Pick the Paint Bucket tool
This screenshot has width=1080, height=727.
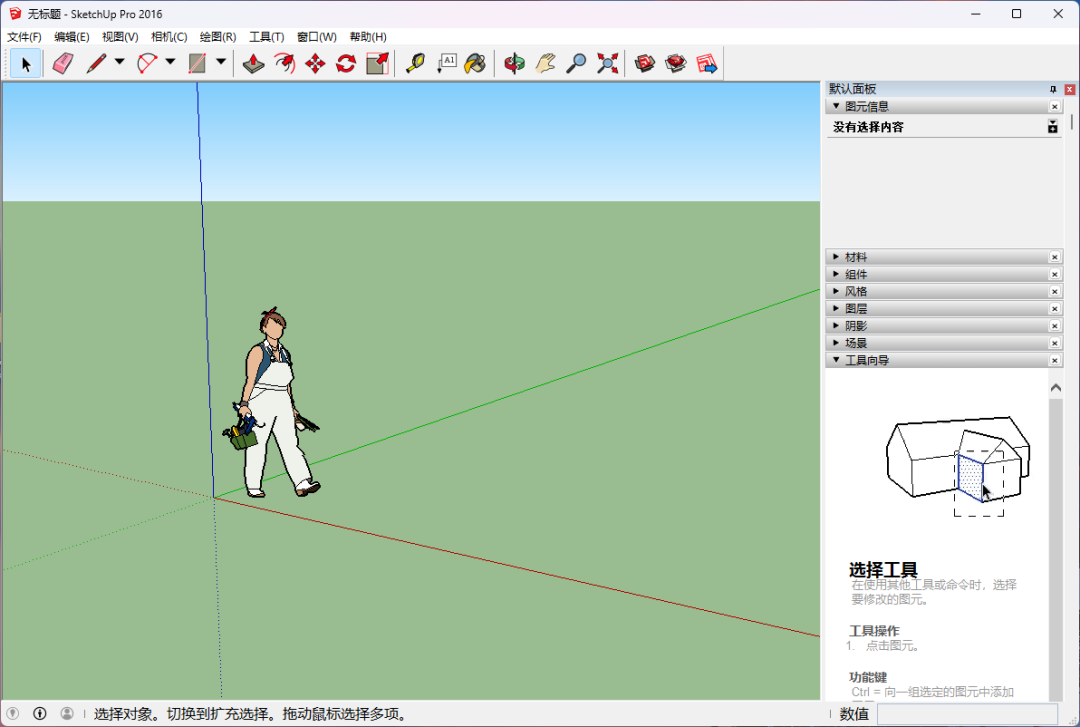pyautogui.click(x=475, y=64)
